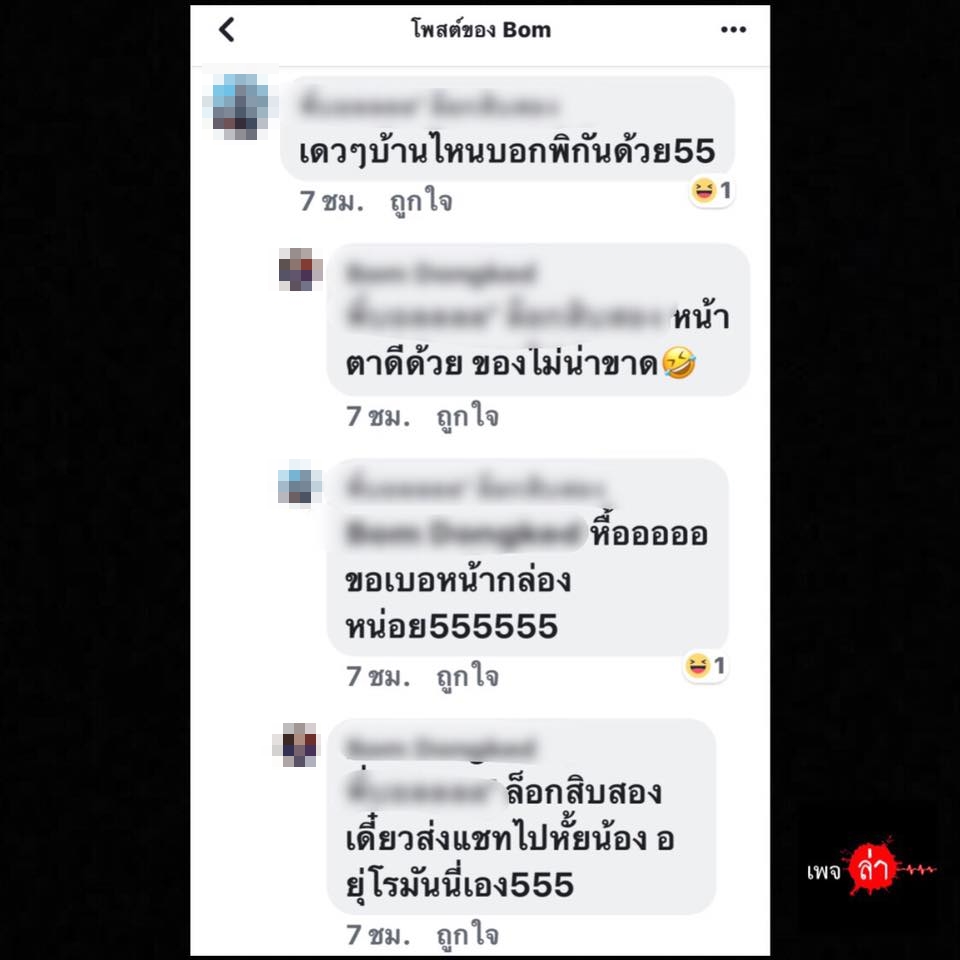Image resolution: width=960 pixels, height=960 pixels.
Task: Like the reply mentioning 'ล็อกสิบสอง'
Action: point(468,936)
